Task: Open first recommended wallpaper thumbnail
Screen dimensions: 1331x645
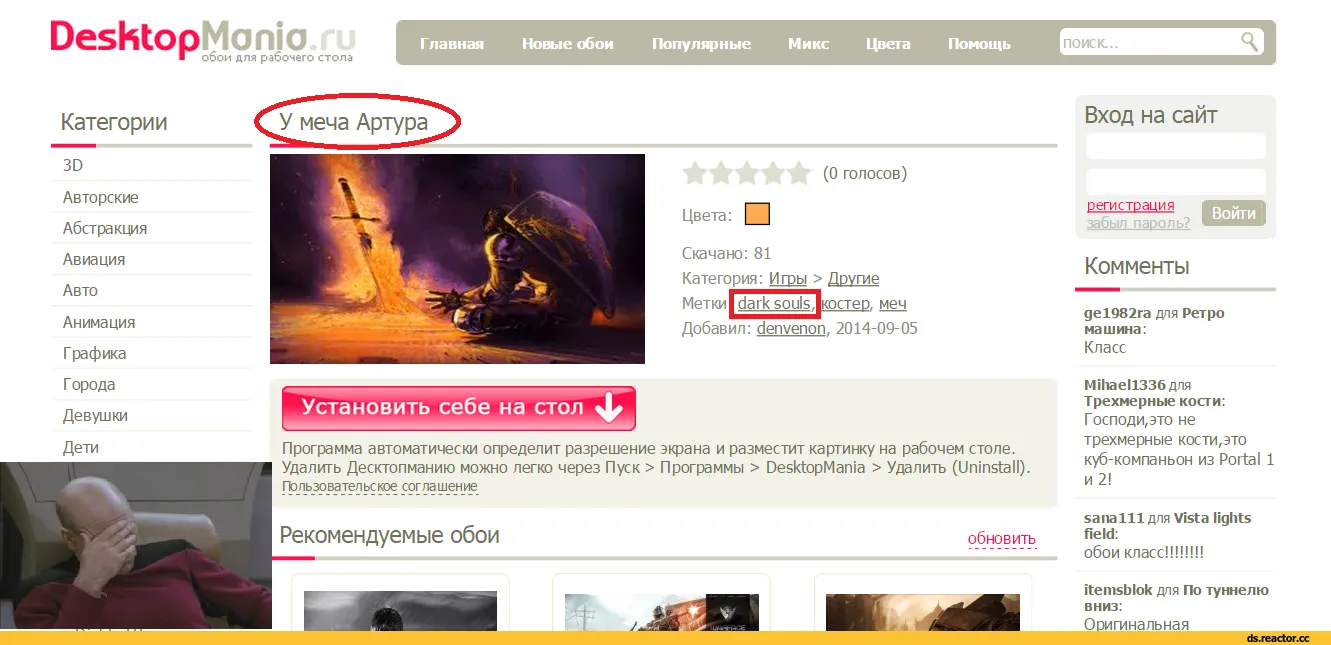Action: 400,610
